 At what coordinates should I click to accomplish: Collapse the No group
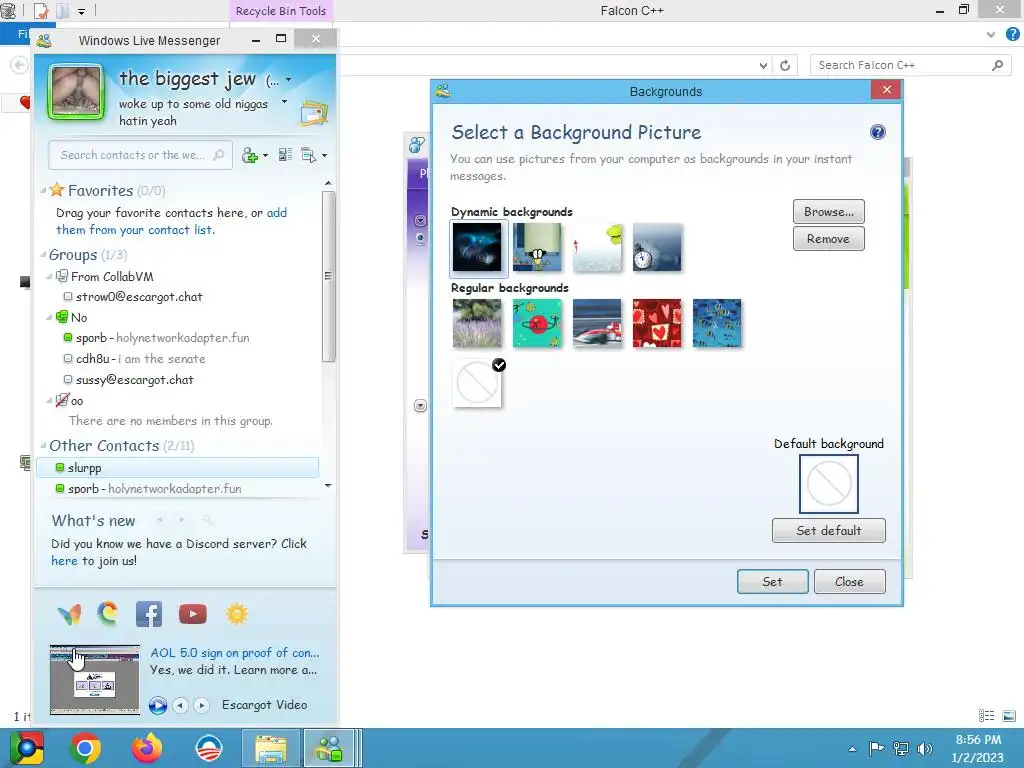point(49,317)
